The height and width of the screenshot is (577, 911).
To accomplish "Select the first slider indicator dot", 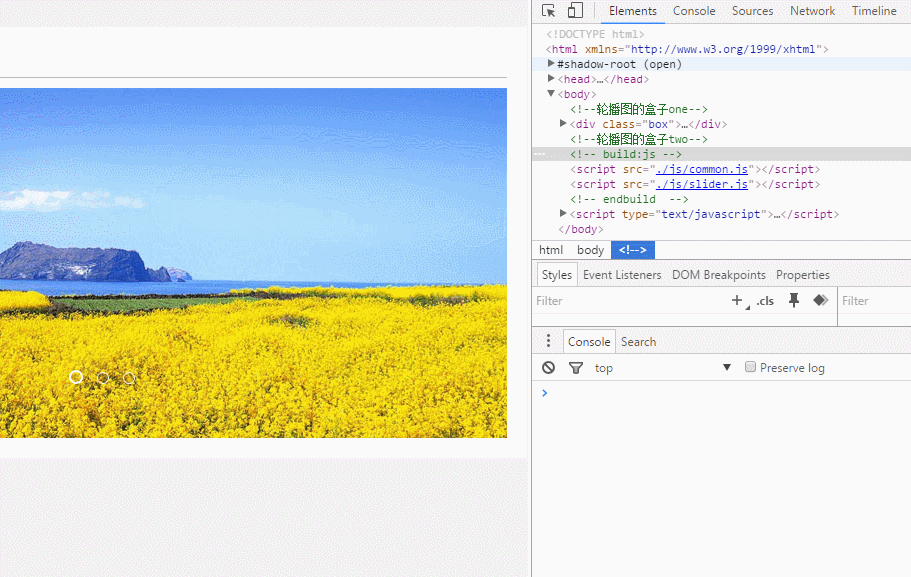I will (76, 377).
